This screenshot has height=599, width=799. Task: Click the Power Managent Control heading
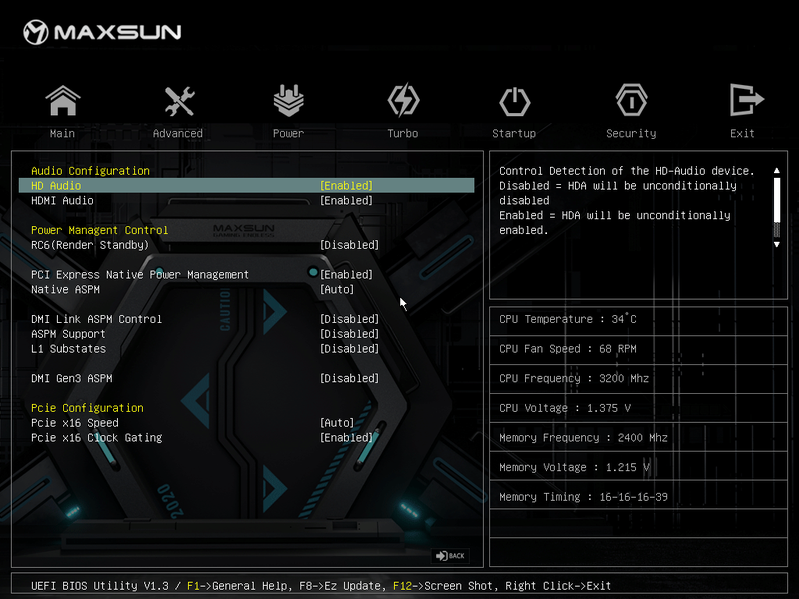coord(99,230)
